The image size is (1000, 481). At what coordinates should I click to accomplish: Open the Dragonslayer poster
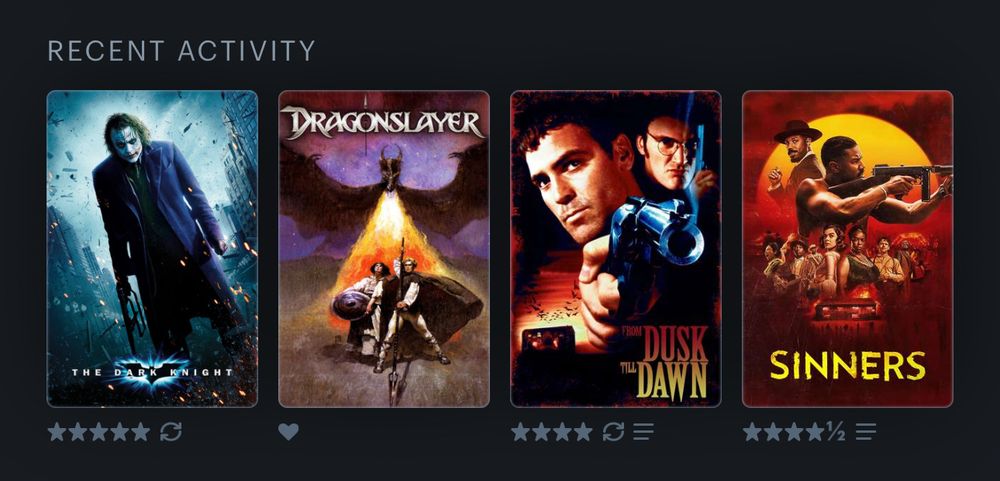pos(384,249)
